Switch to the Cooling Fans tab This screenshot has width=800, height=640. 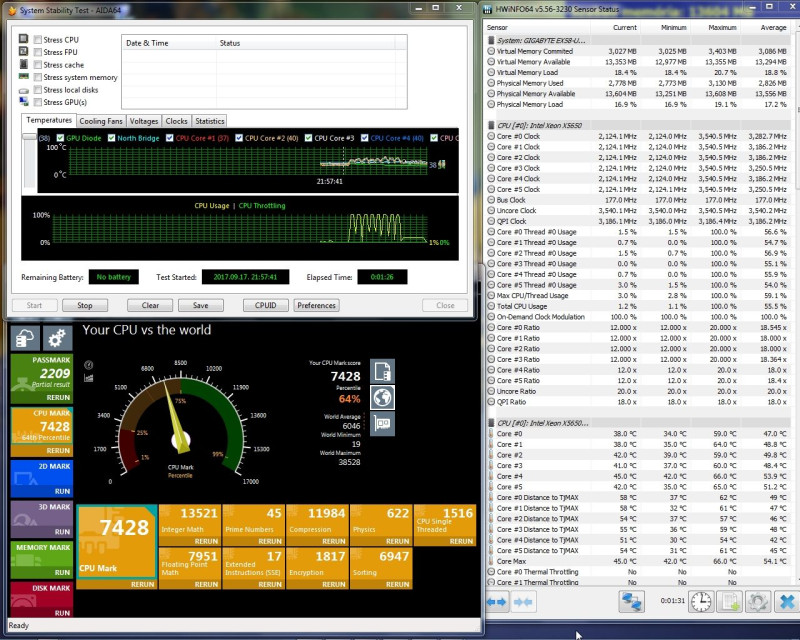[101, 121]
